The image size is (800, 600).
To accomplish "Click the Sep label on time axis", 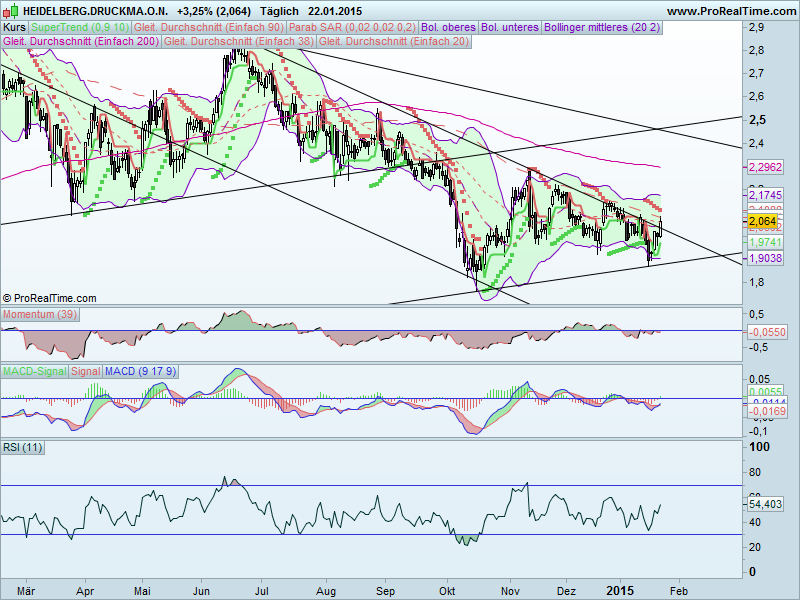I will [385, 591].
